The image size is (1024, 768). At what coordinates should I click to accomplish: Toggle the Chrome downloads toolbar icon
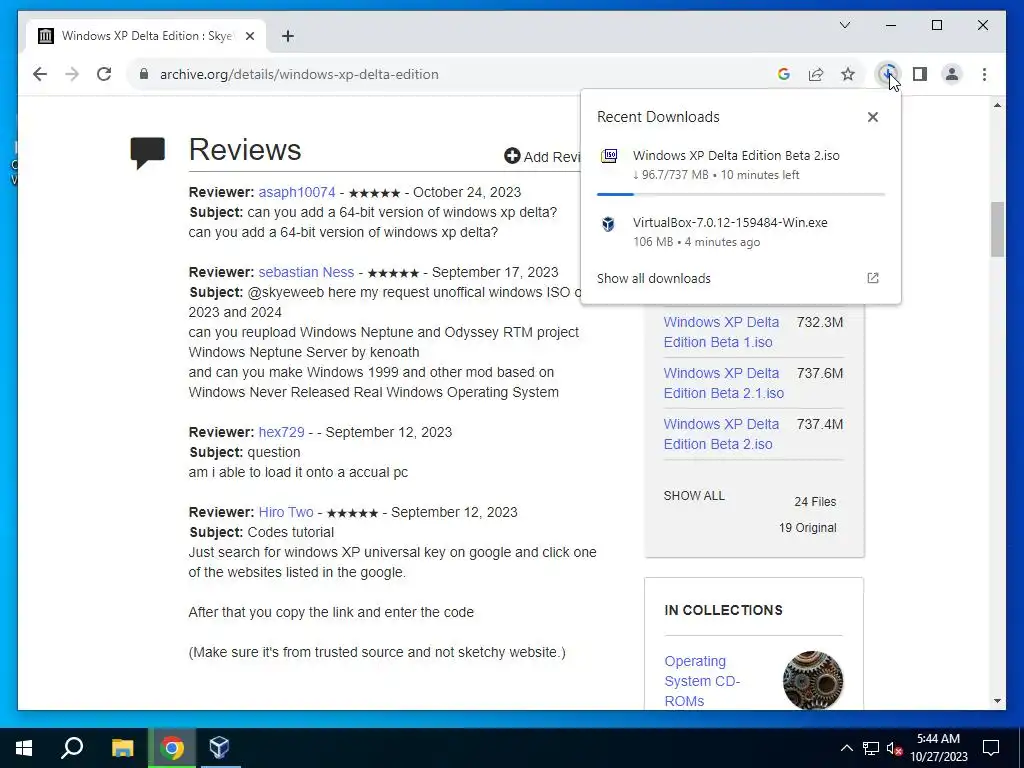888,74
